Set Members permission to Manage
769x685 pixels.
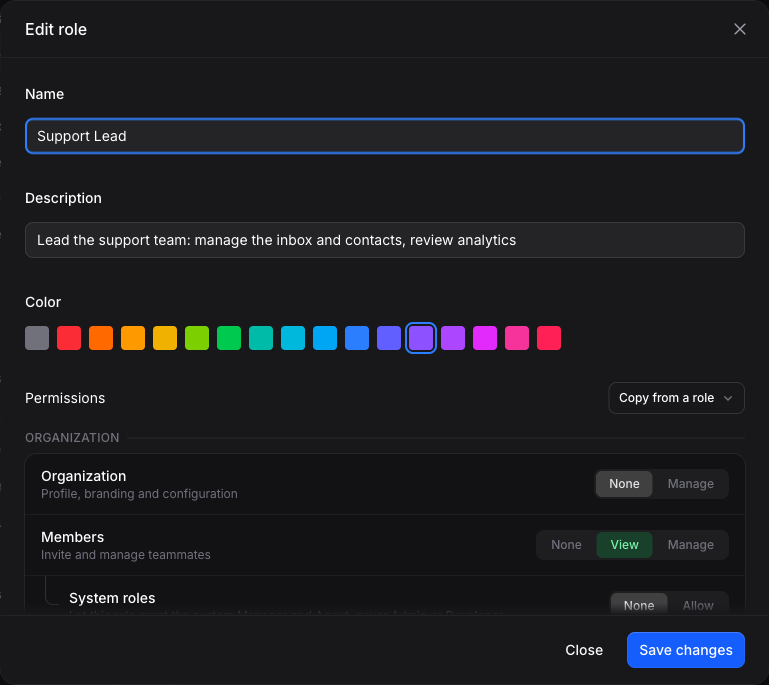coord(691,545)
